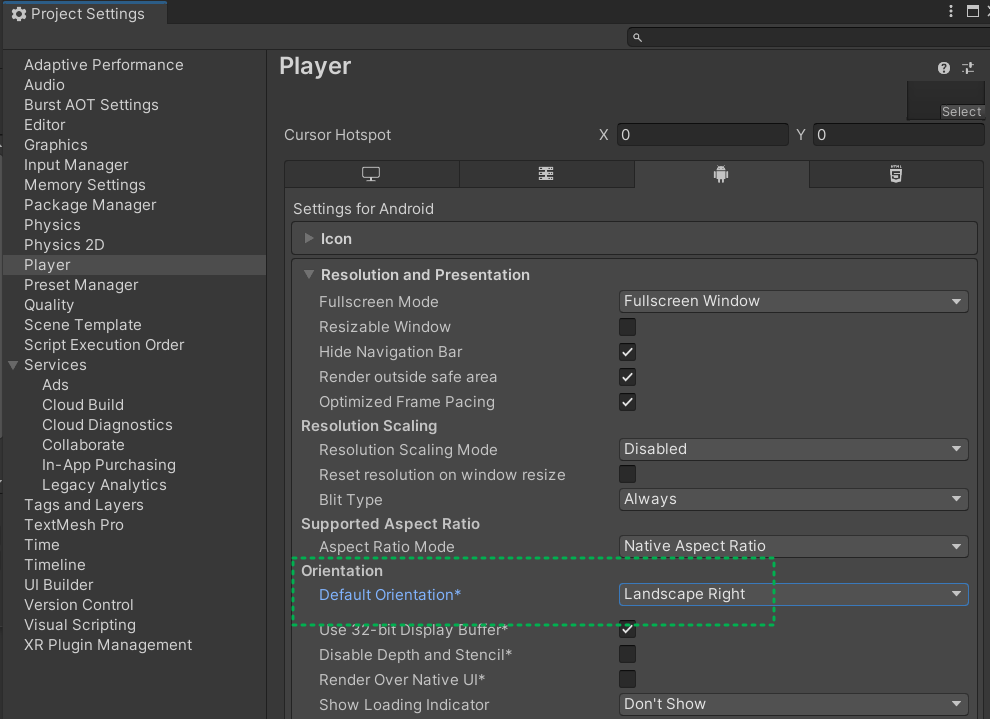The width and height of the screenshot is (990, 719).
Task: Open the window three-dot options menu
Action: click(x=951, y=11)
